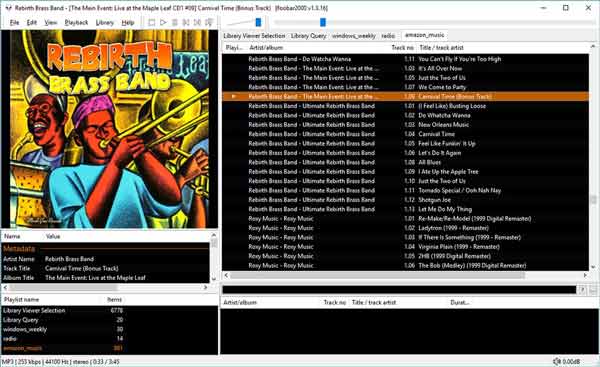Click the help button beside search box

(582, 290)
